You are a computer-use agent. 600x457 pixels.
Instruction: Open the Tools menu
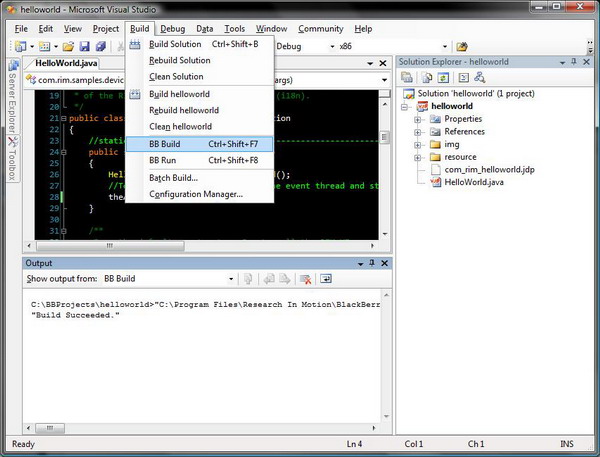234,29
